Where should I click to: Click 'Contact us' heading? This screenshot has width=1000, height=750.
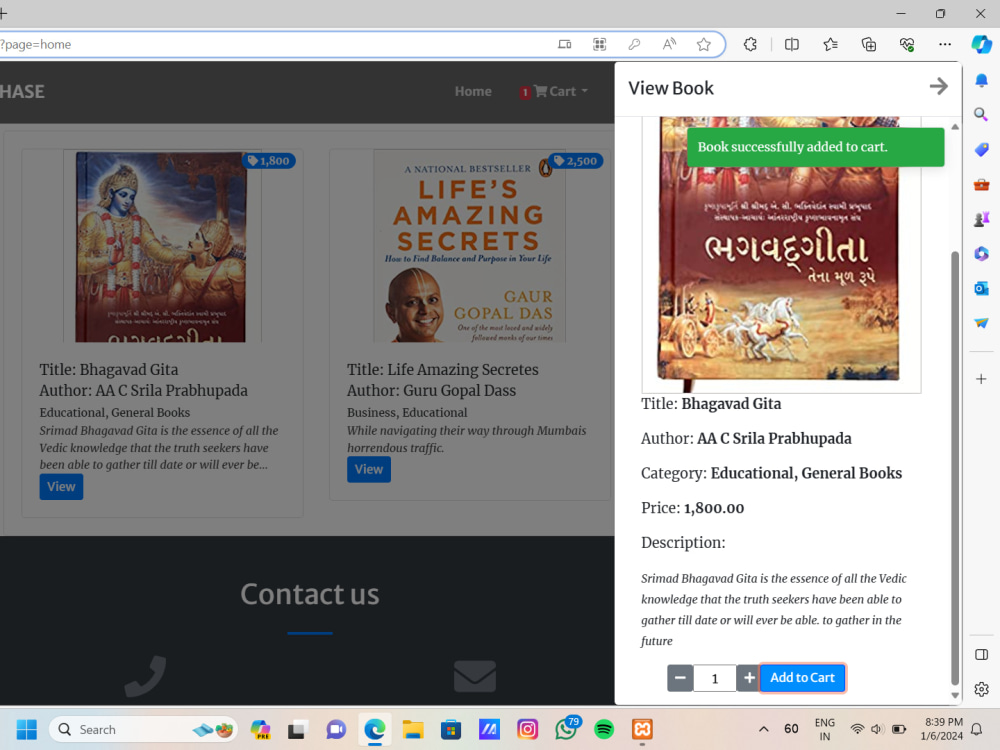[x=309, y=594]
